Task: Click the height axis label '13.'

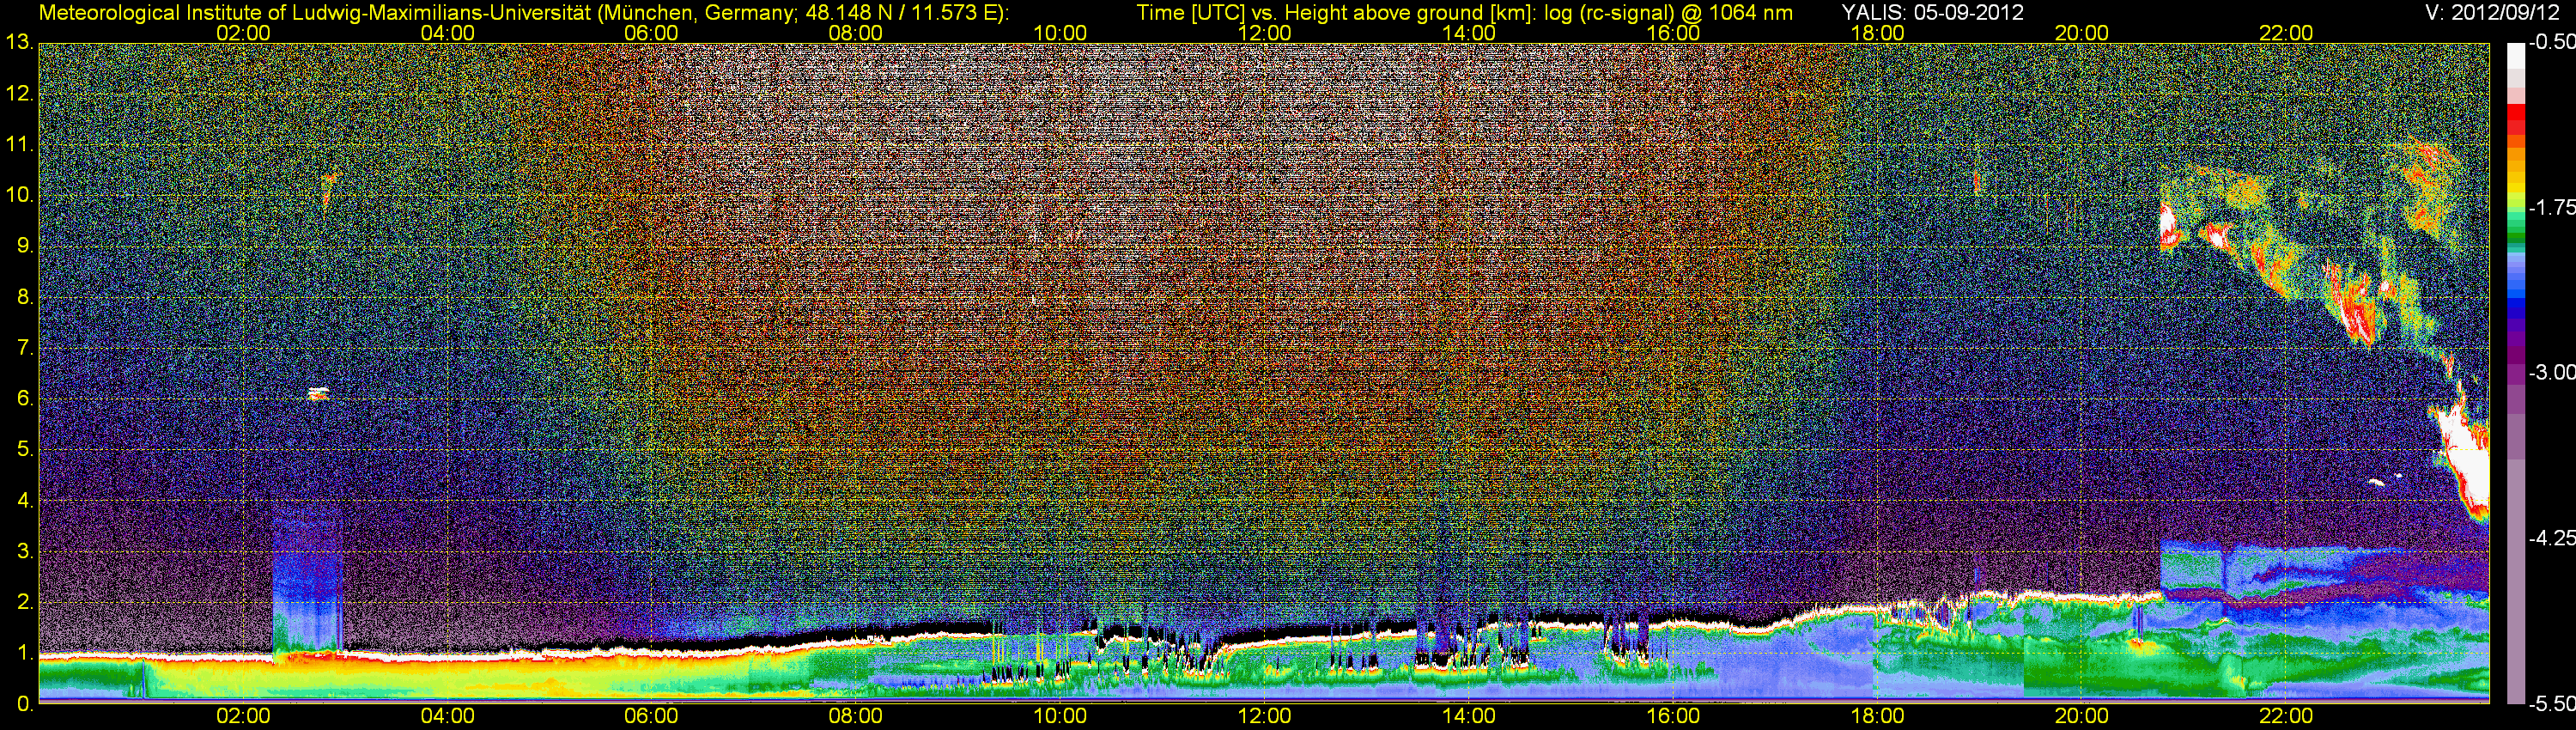Action: (x=20, y=43)
